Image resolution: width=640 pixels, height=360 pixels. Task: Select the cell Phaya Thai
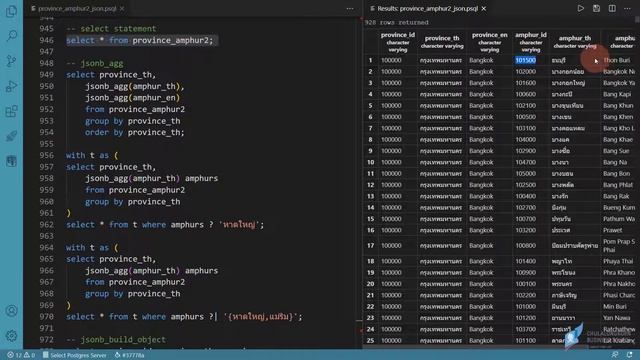point(618,261)
